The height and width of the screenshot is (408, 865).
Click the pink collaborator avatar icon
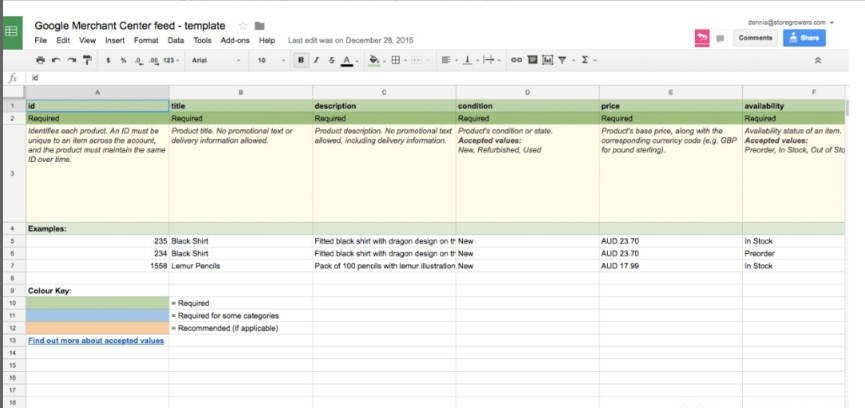pos(702,38)
